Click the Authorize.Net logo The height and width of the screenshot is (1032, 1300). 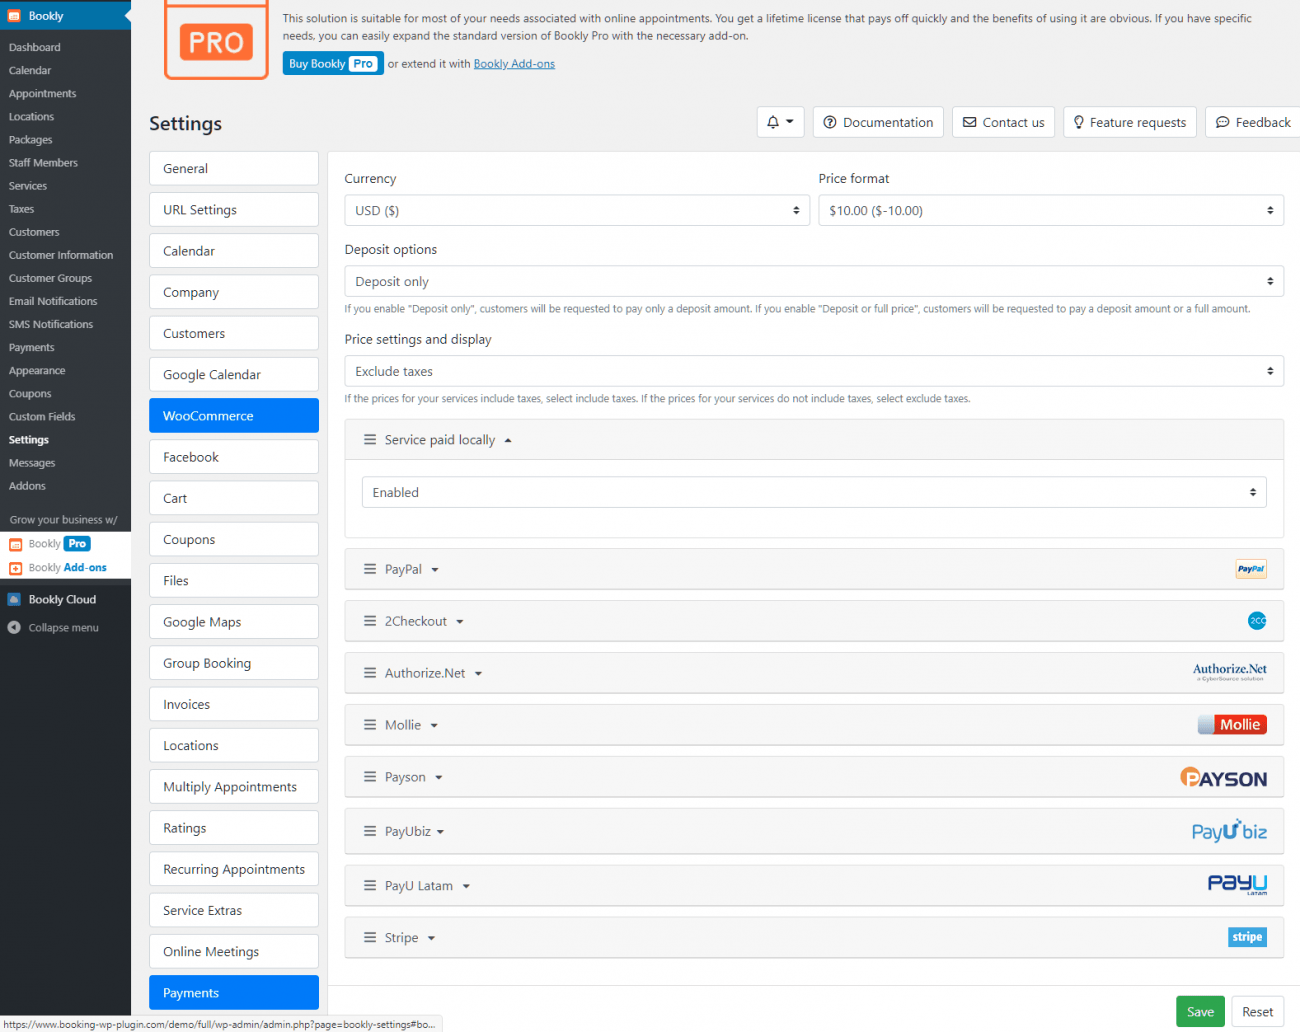click(1229, 672)
